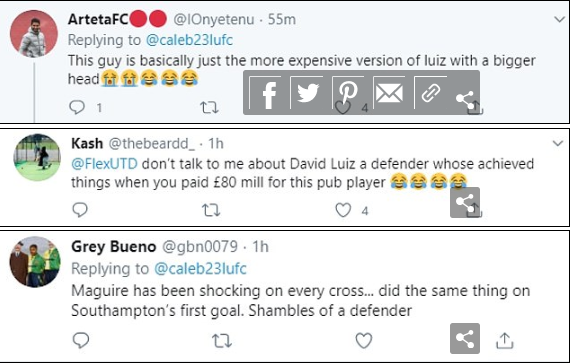573x364 pixels.
Task: Retweet Kash's tweet
Action: [211, 210]
